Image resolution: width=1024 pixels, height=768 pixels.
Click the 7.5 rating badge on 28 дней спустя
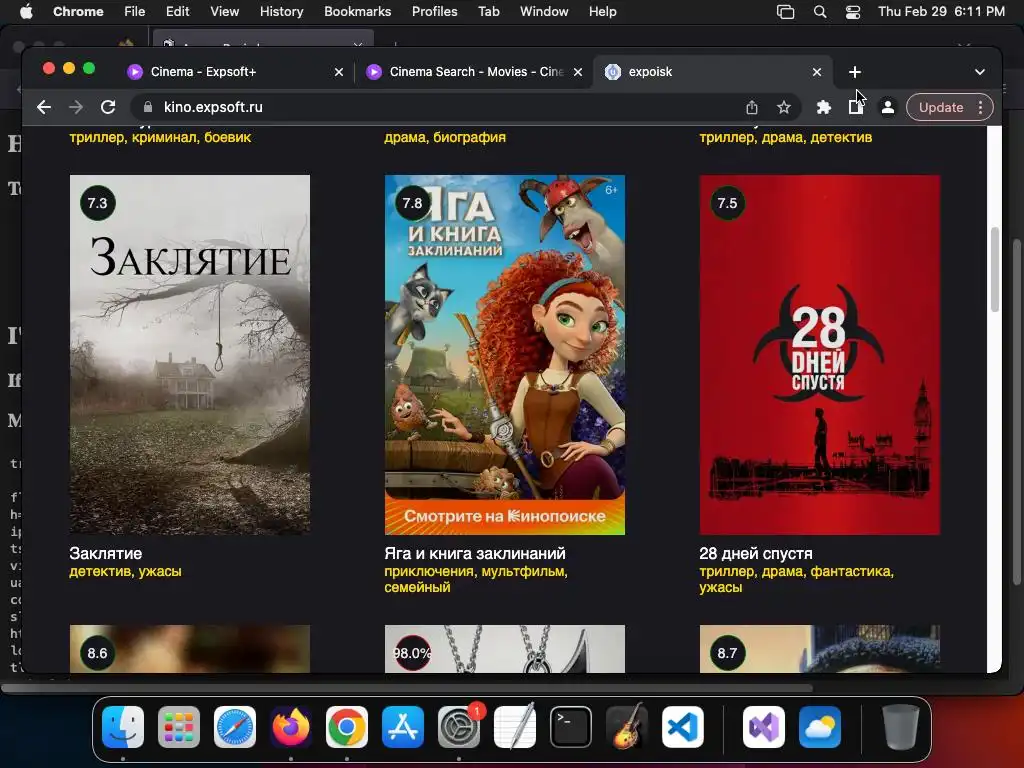pyautogui.click(x=727, y=203)
